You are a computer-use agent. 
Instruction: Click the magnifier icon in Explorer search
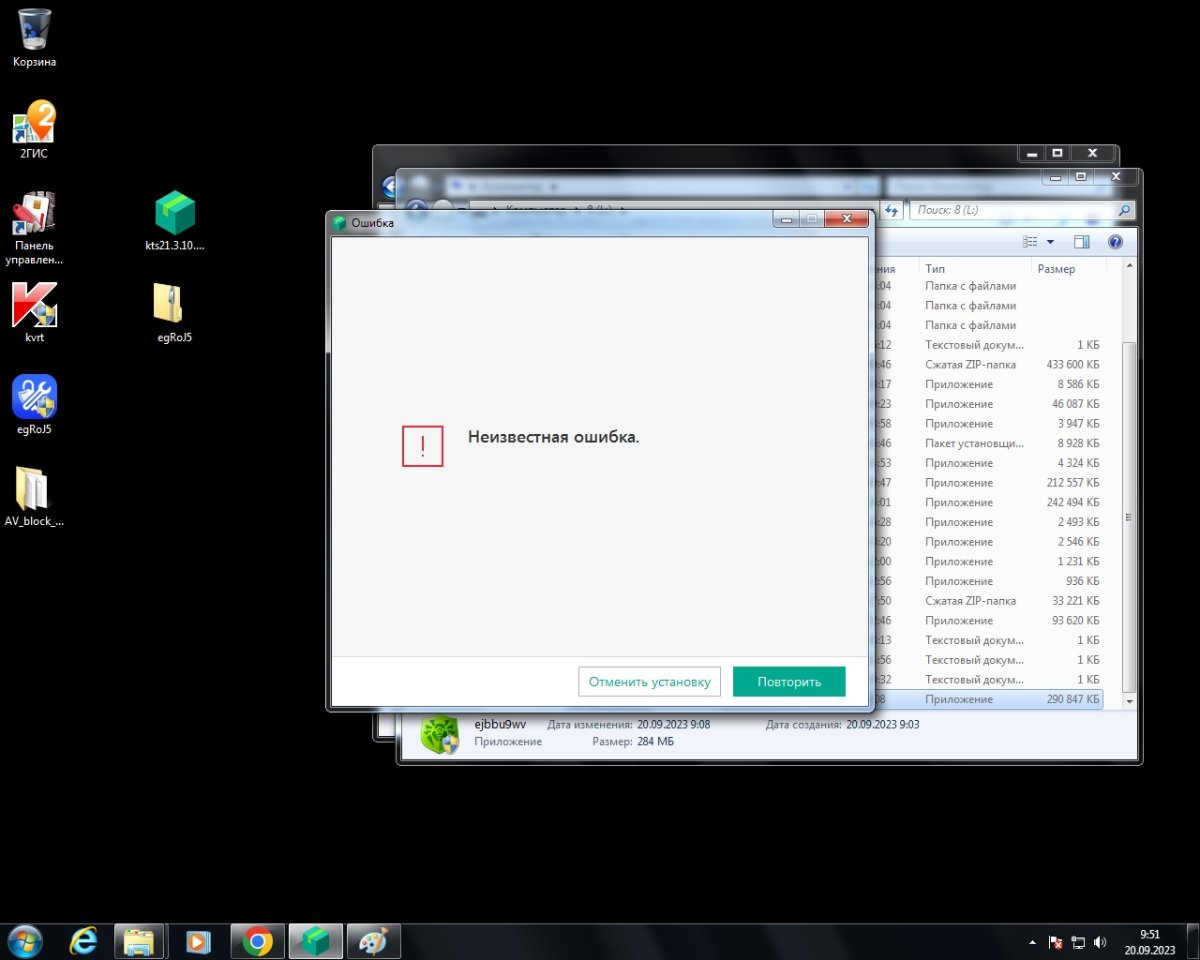[x=1125, y=210]
